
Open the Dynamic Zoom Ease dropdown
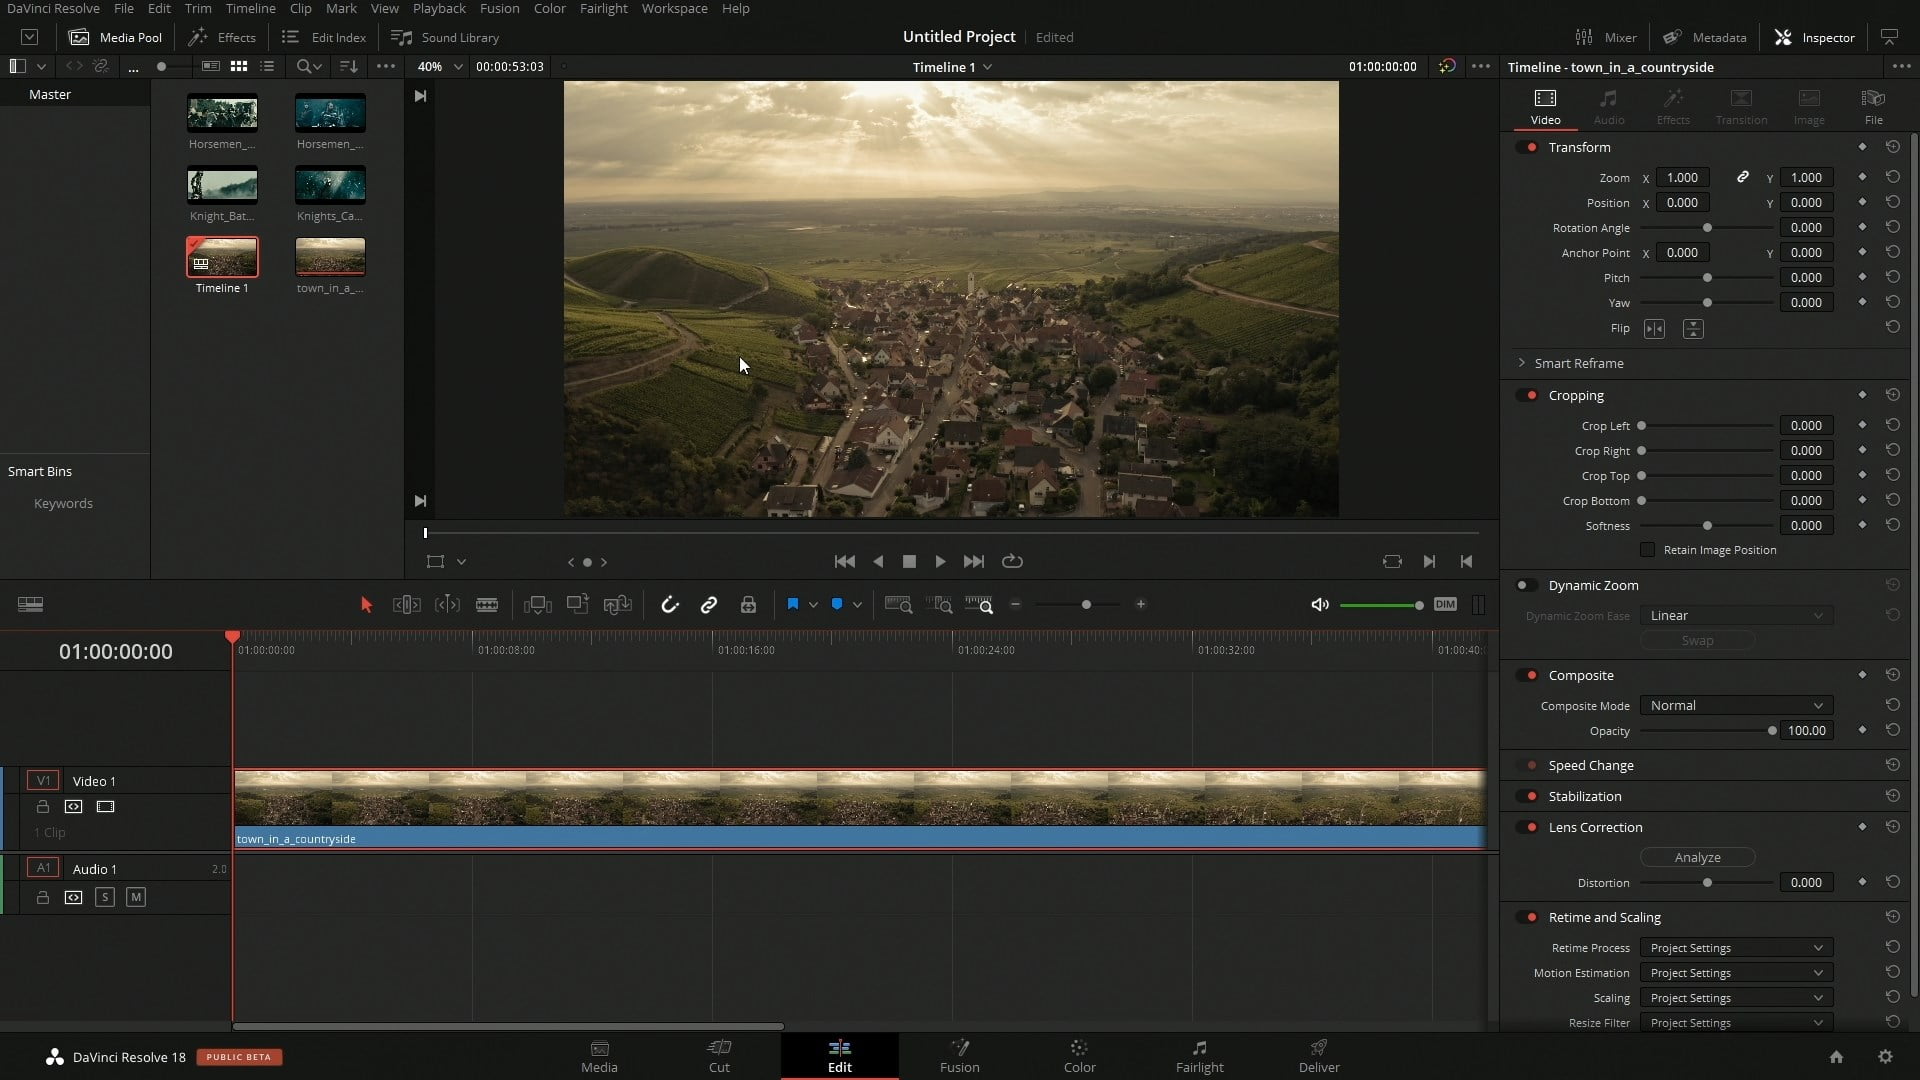tap(1735, 615)
